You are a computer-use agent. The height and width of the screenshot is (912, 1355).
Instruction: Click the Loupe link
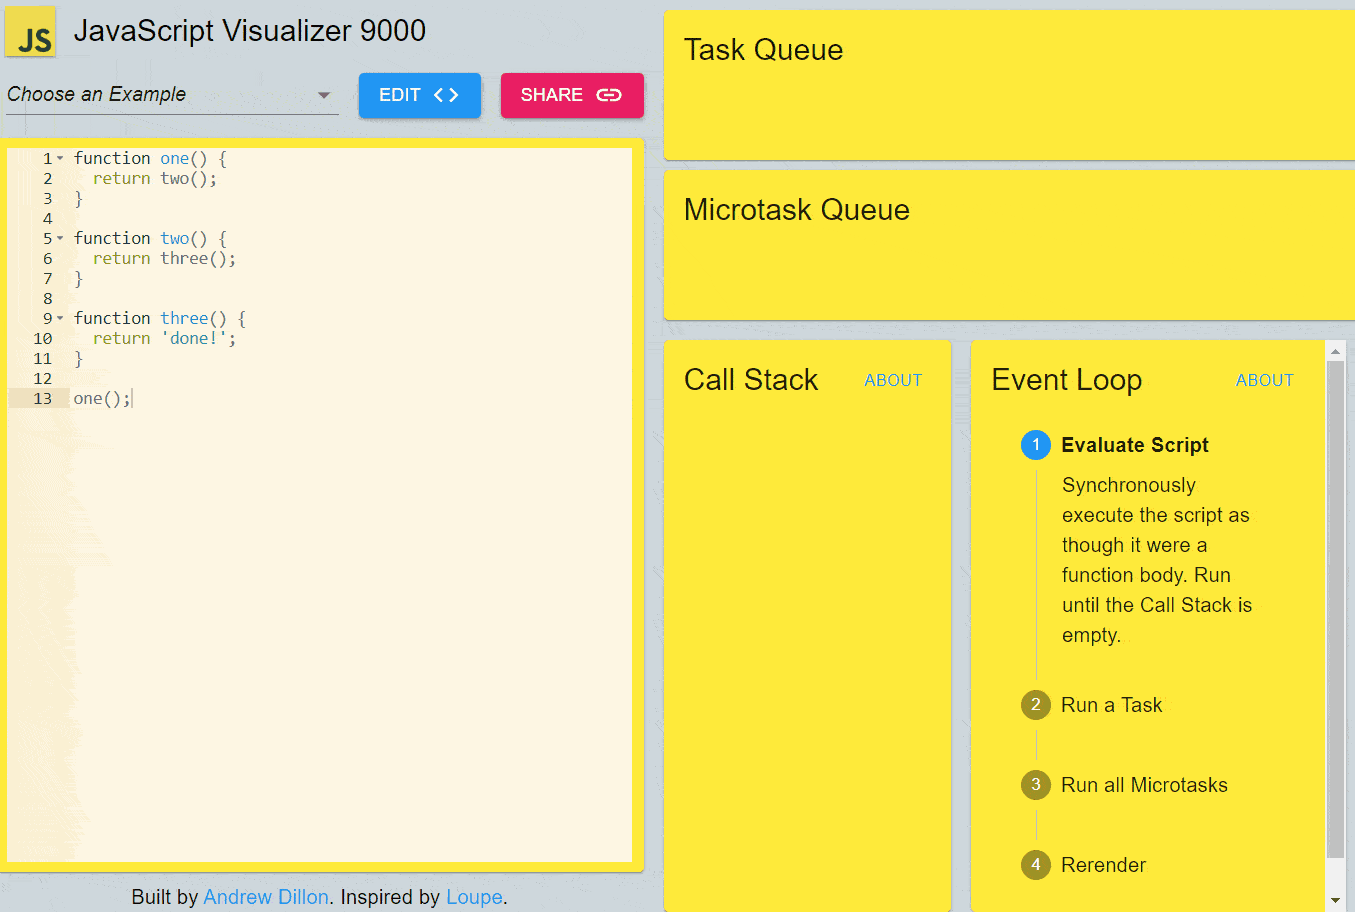[474, 897]
